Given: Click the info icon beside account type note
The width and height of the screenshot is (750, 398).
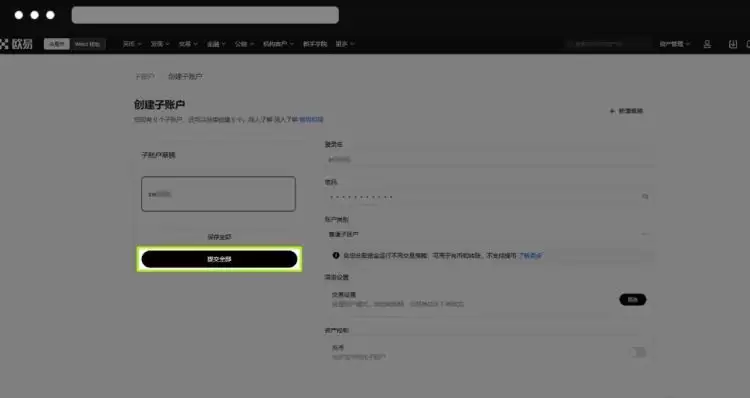Looking at the screenshot, I should pyautogui.click(x=336, y=255).
